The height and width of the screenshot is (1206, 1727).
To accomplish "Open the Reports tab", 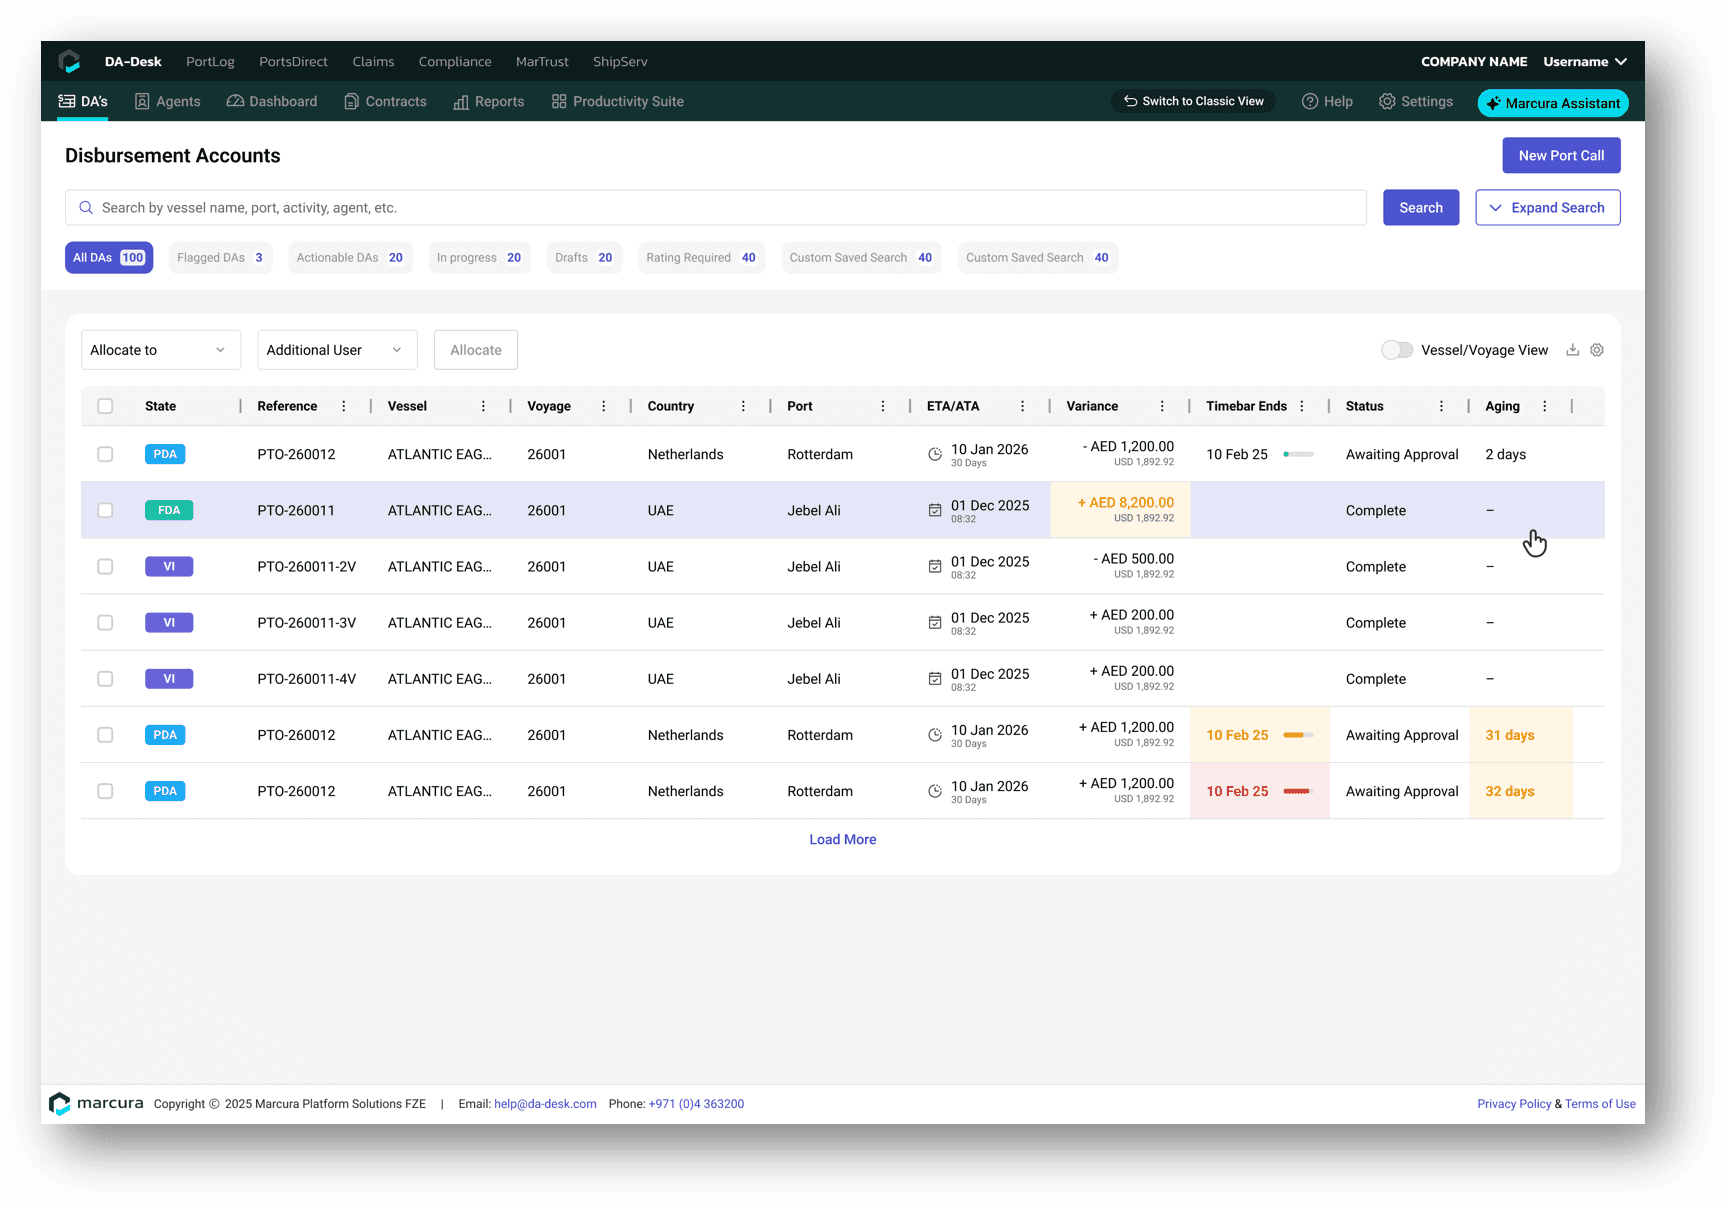I will point(488,101).
